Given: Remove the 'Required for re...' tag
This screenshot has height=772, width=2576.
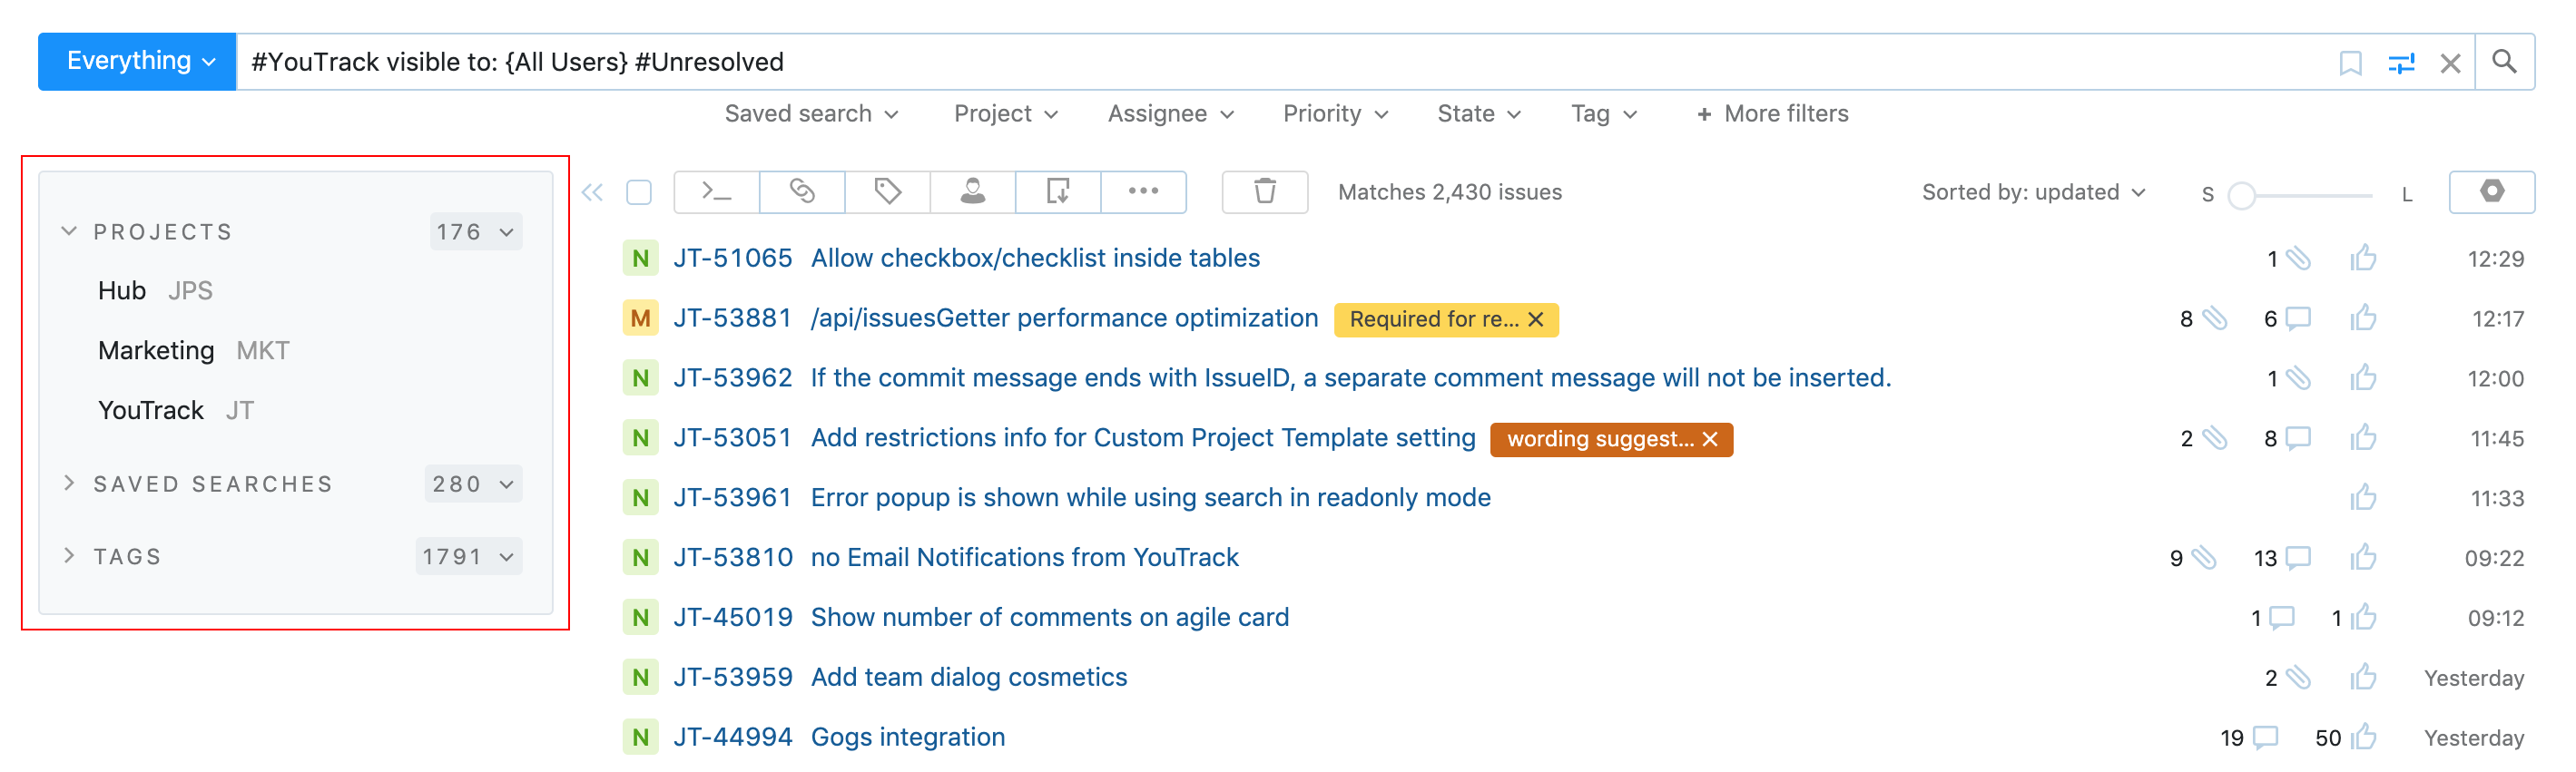Looking at the screenshot, I should tap(1536, 319).
